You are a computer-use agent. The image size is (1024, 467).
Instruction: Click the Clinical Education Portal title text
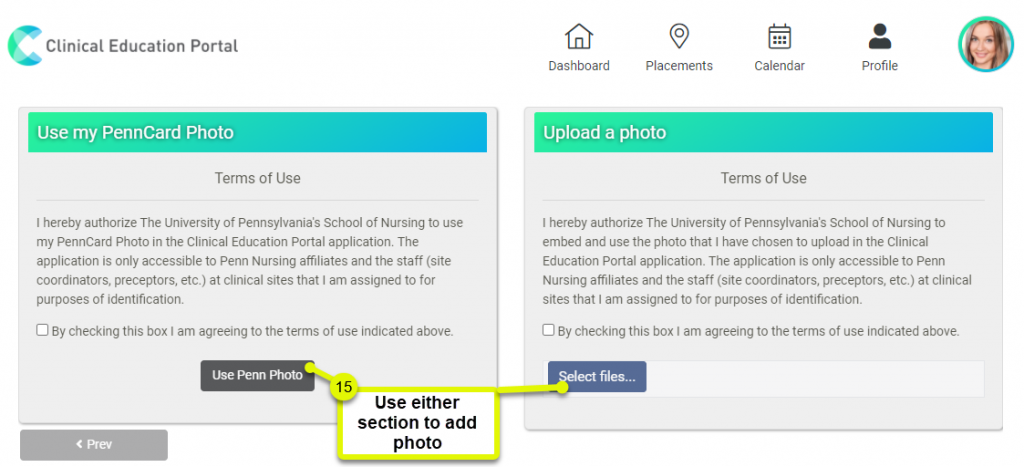(142, 46)
